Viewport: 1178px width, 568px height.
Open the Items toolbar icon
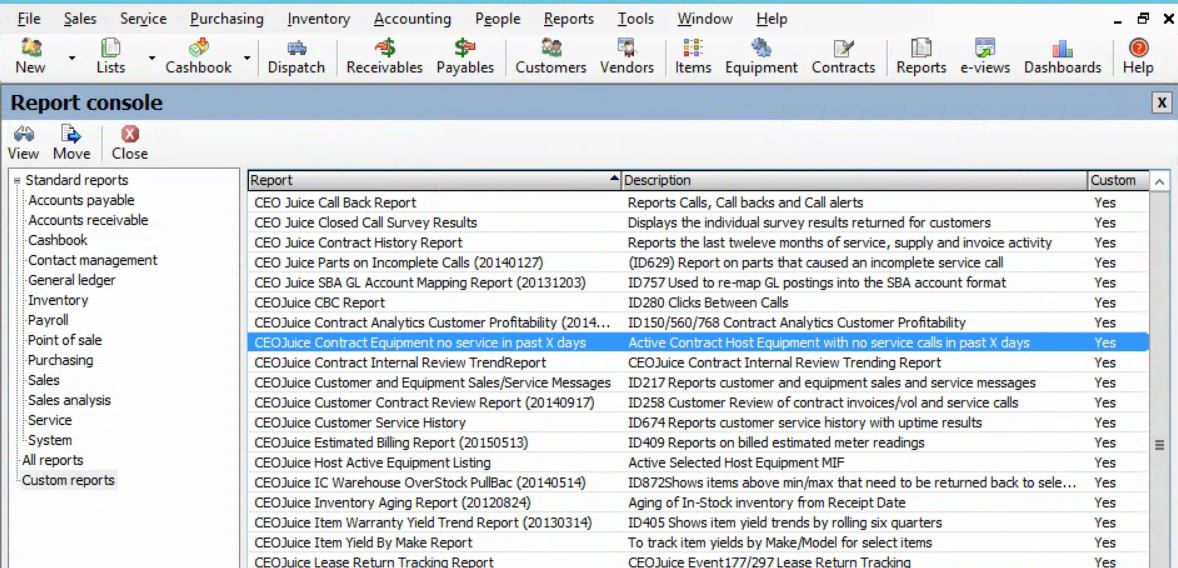coord(693,56)
